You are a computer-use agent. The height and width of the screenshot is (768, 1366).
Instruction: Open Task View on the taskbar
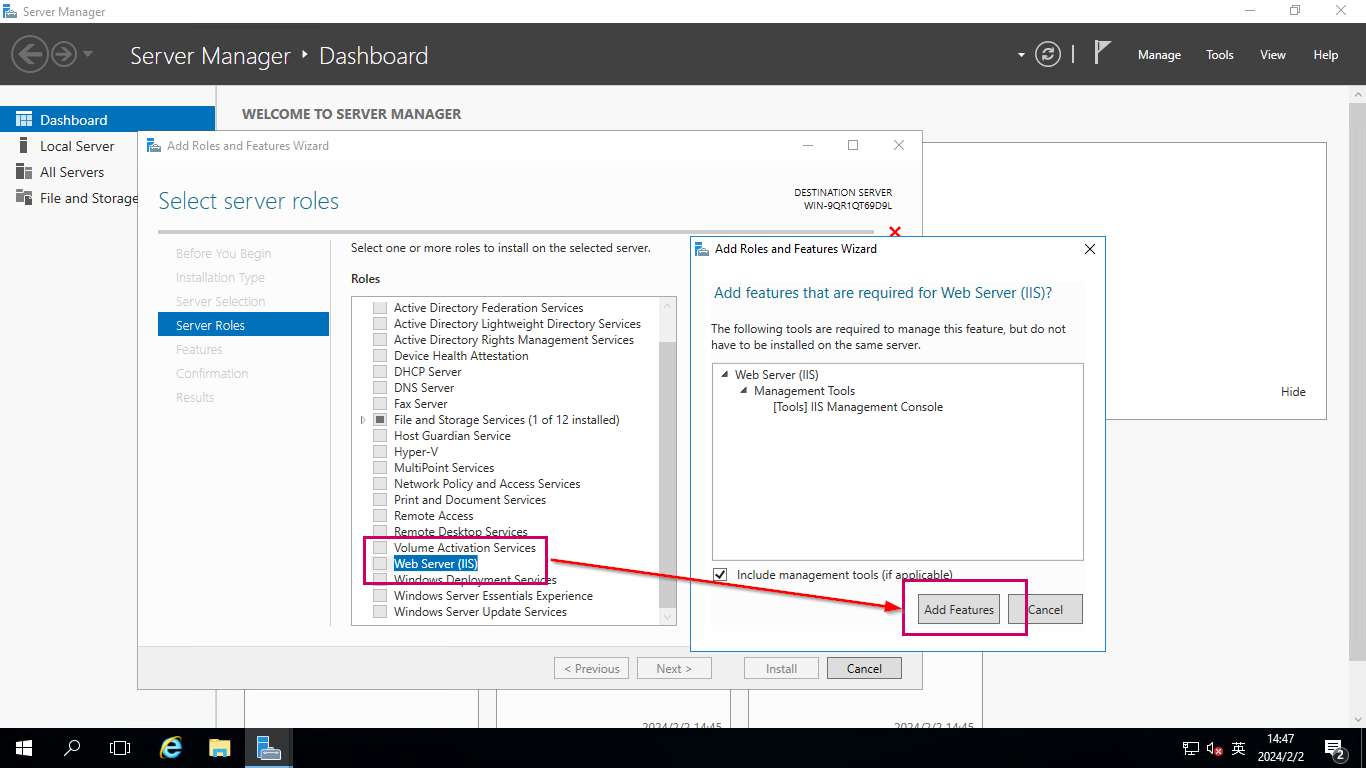click(120, 748)
